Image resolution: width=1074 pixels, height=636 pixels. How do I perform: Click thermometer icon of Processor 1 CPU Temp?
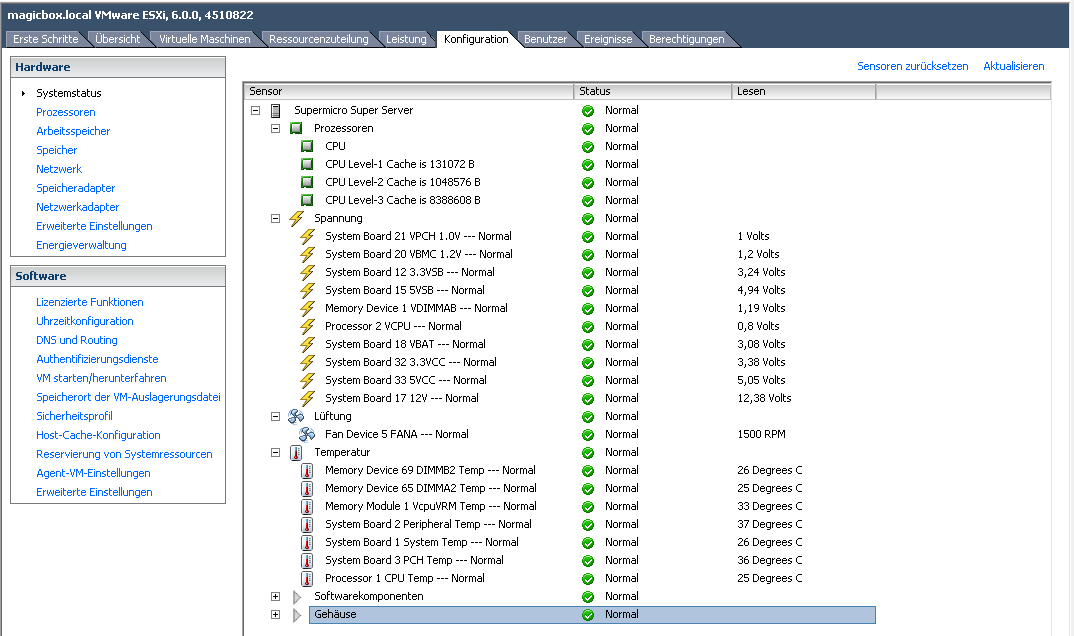[x=307, y=578]
